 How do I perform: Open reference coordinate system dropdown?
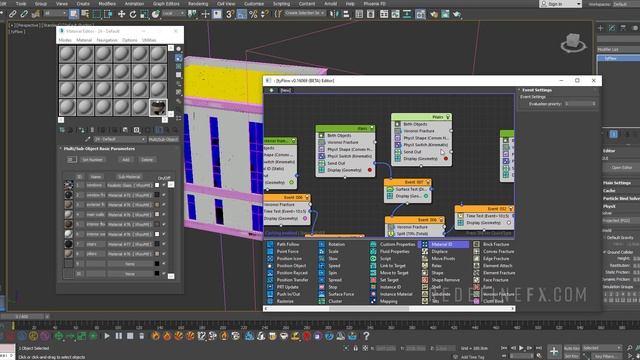click(x=173, y=13)
